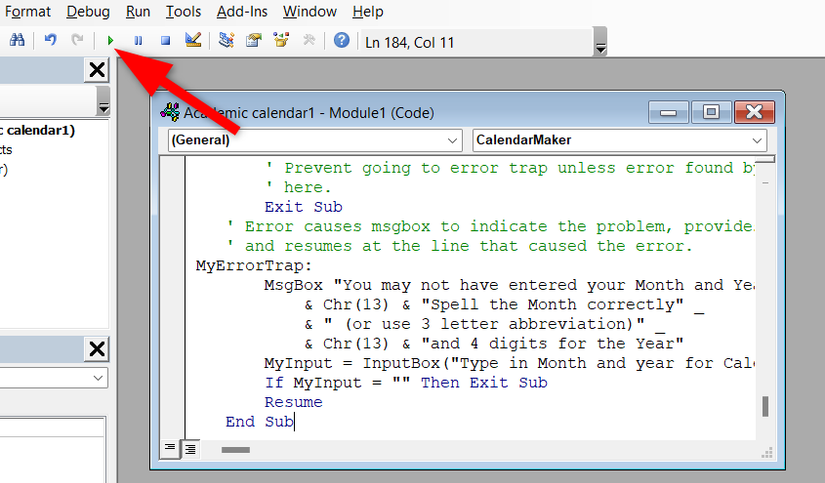Click the margin indicator bar beside the code
825x483 pixels.
click(172, 297)
